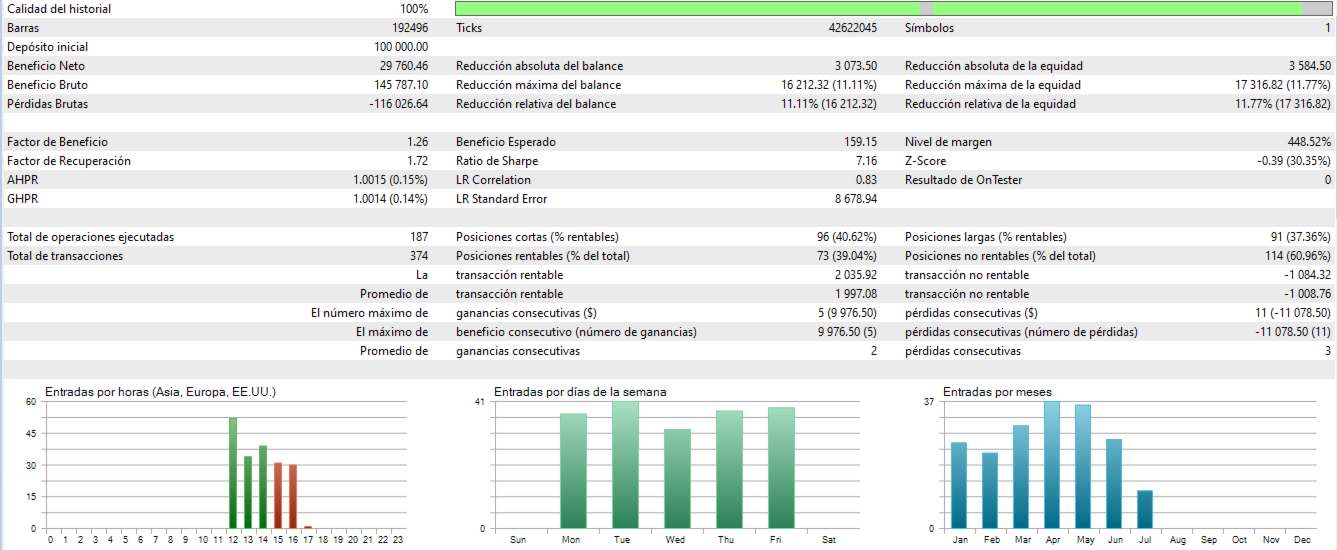Select the Sharpe ratio value 7.16
This screenshot has width=1337, height=550.
(867, 161)
